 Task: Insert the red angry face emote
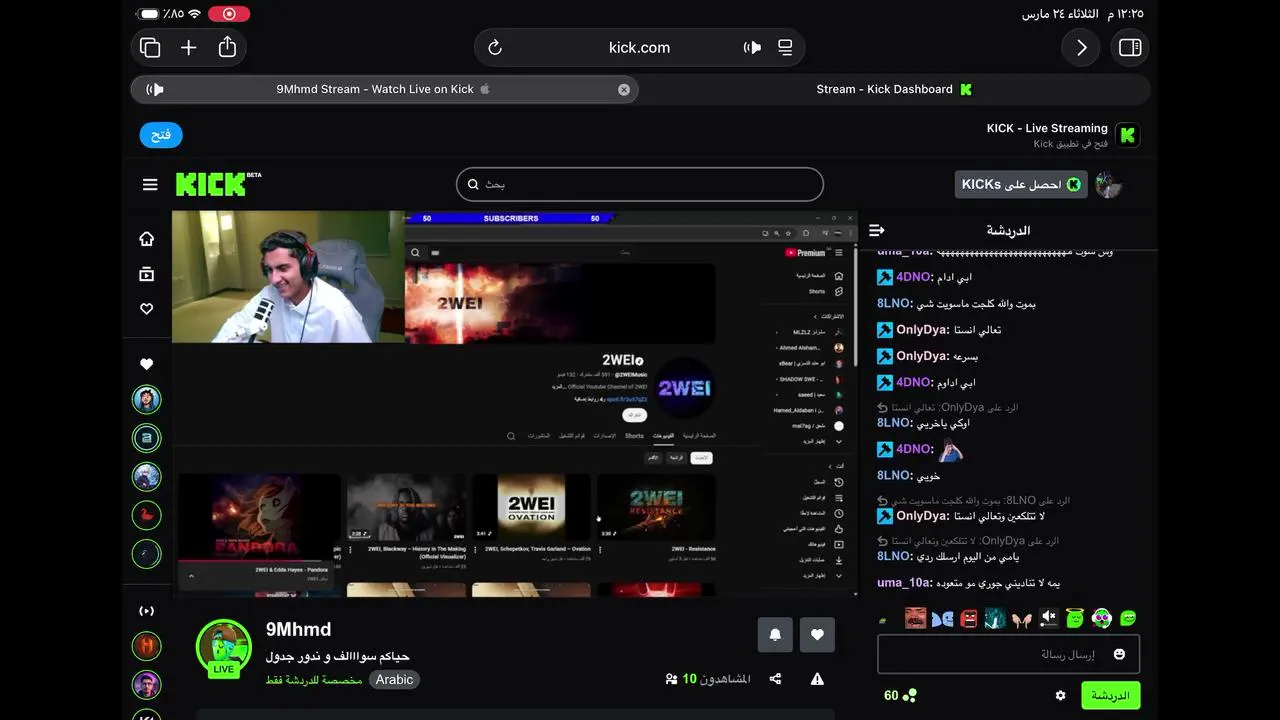point(968,618)
